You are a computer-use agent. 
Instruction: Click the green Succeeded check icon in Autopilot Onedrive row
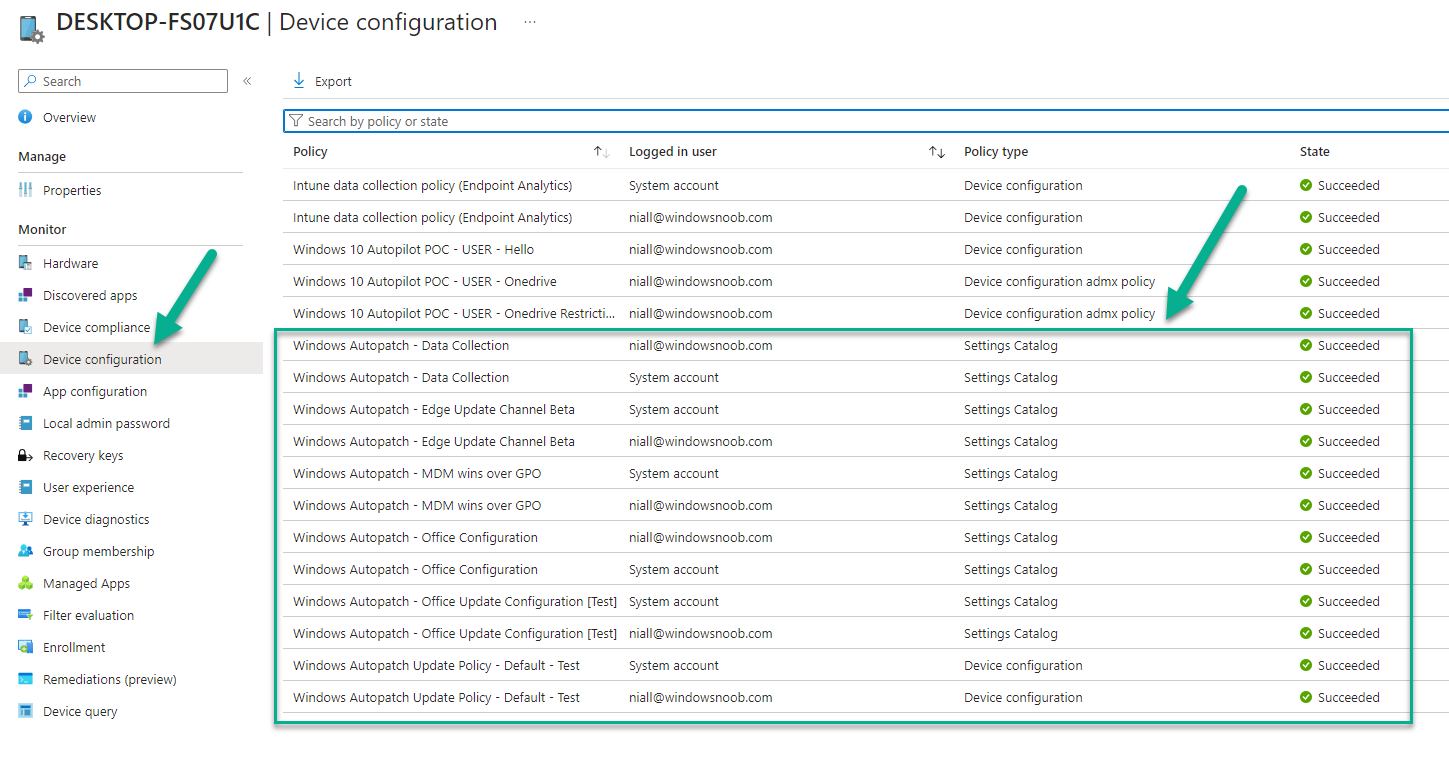point(1305,281)
